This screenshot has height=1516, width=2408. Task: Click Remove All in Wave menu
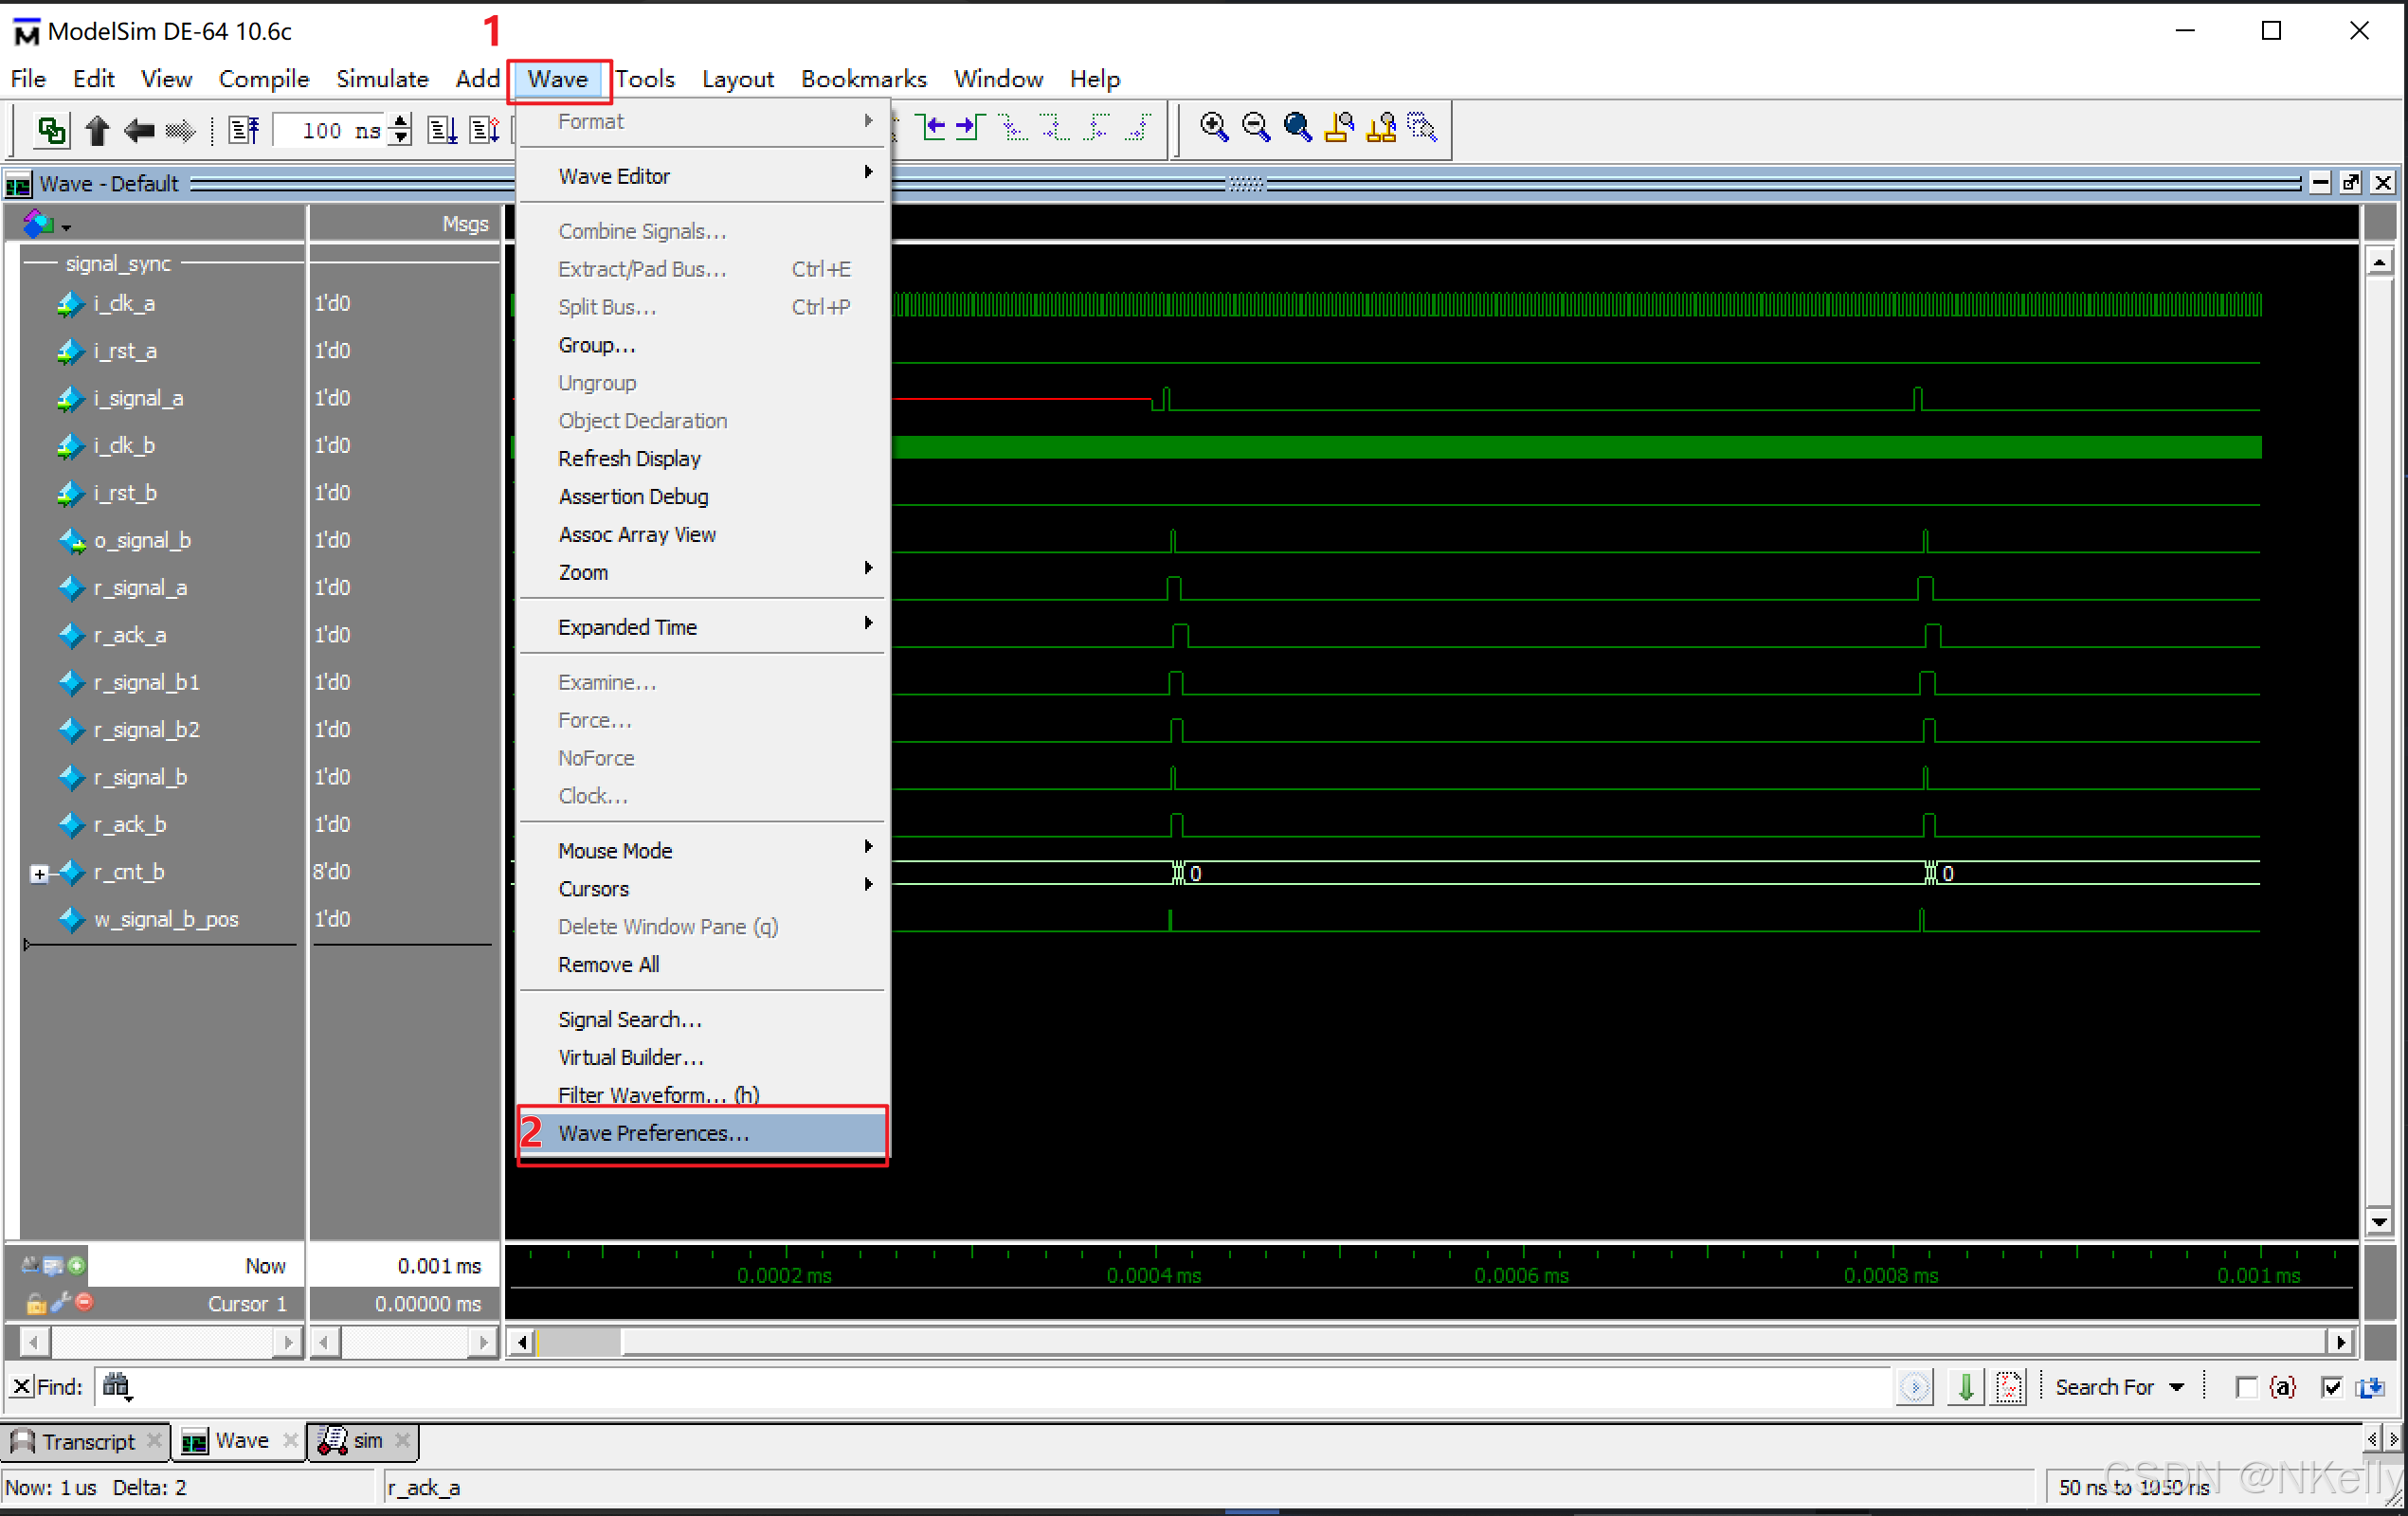pyautogui.click(x=608, y=964)
